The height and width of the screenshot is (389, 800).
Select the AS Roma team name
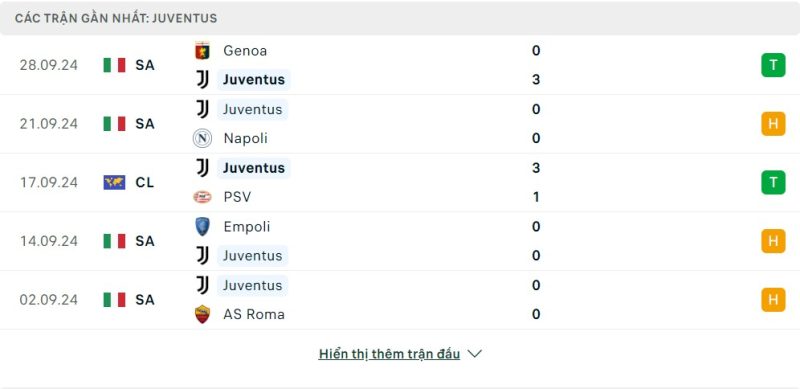(x=254, y=314)
